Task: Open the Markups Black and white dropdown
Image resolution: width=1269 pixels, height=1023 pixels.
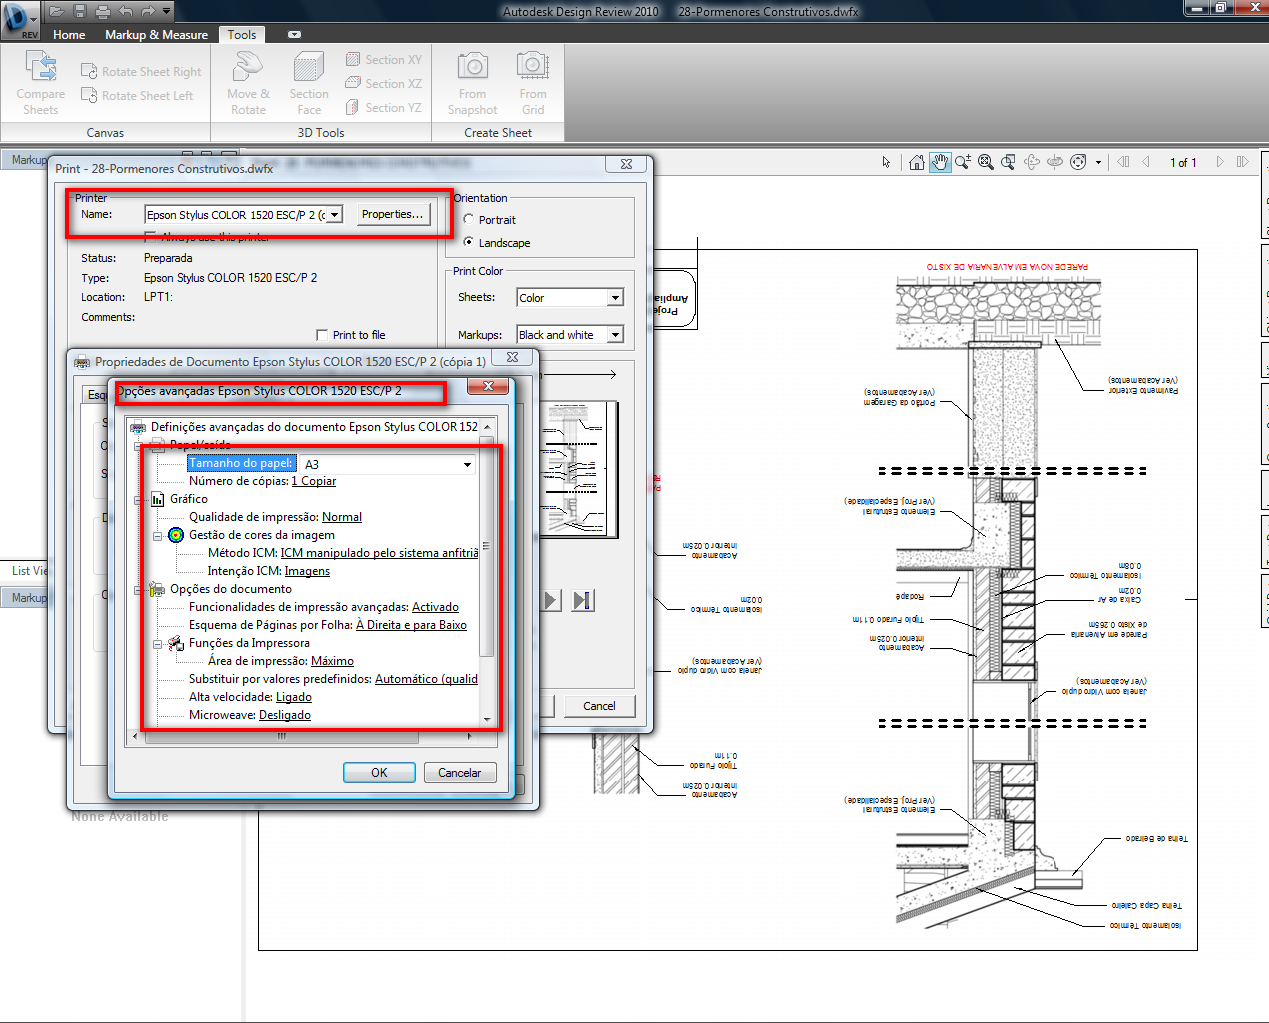Action: [x=615, y=335]
